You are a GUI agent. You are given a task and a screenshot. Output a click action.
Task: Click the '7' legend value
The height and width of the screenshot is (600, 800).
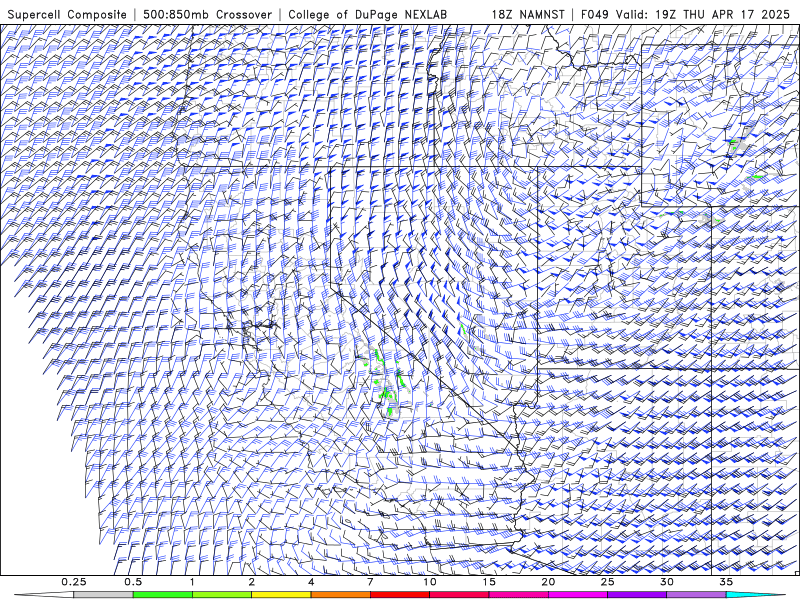pos(370,582)
